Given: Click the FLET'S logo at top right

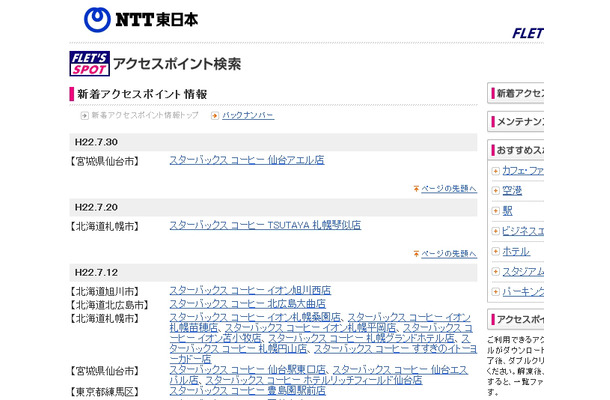Looking at the screenshot, I should point(528,33).
